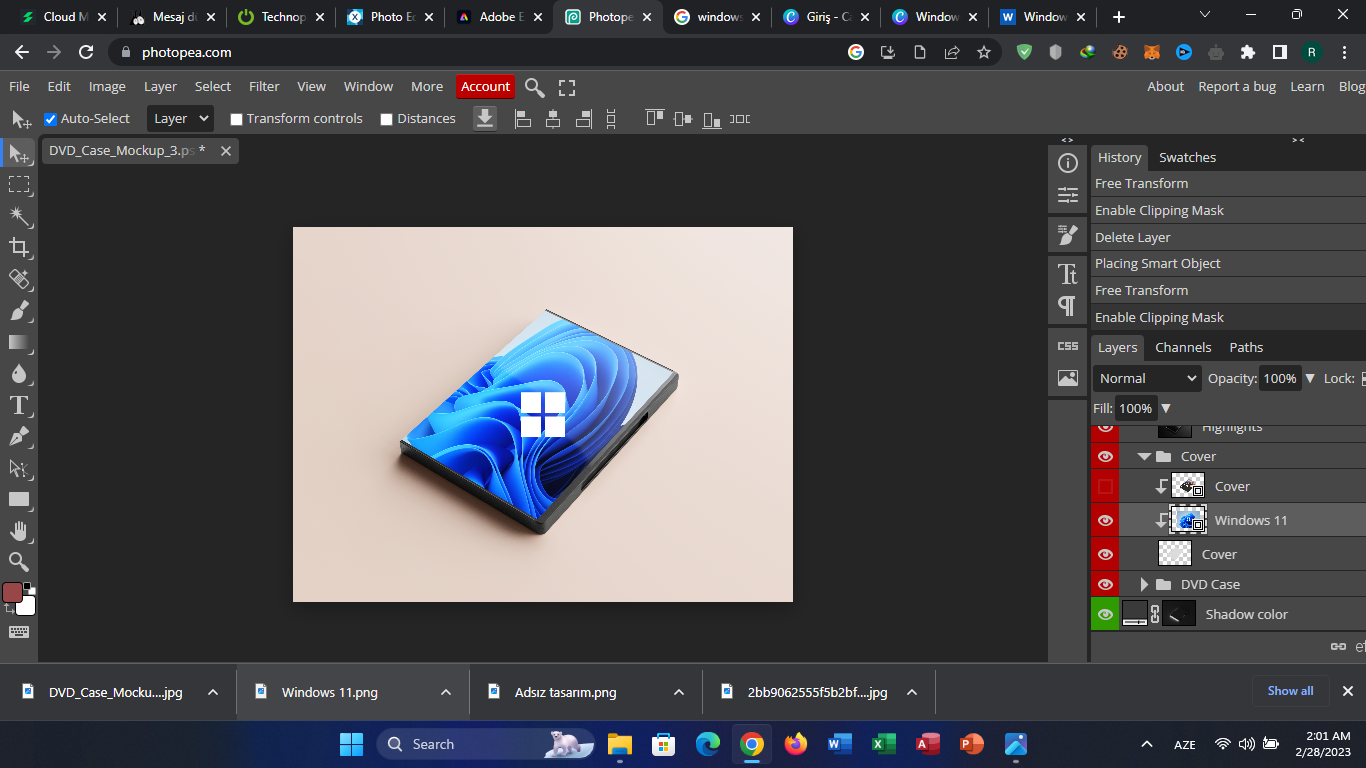This screenshot has height=768, width=1366.
Task: Switch to the Paths tab
Action: 1246,348
